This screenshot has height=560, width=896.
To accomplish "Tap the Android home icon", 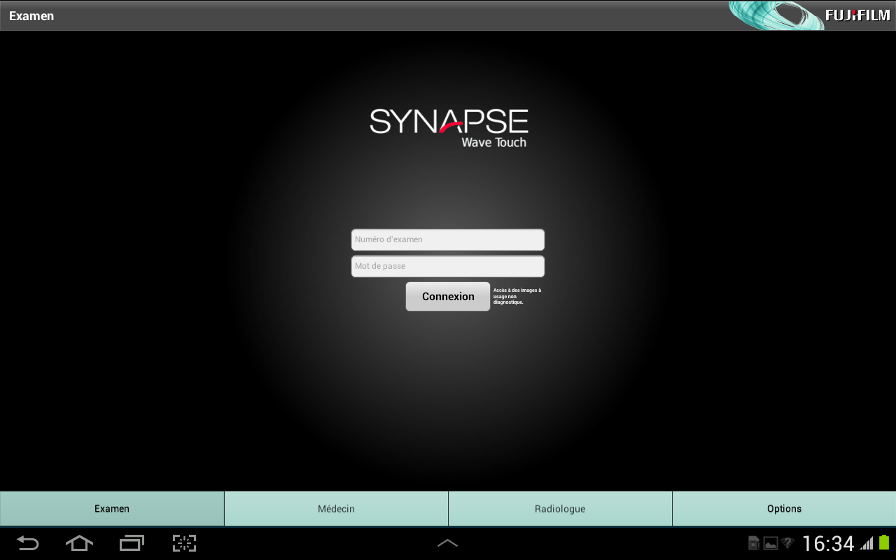I will pyautogui.click(x=79, y=543).
